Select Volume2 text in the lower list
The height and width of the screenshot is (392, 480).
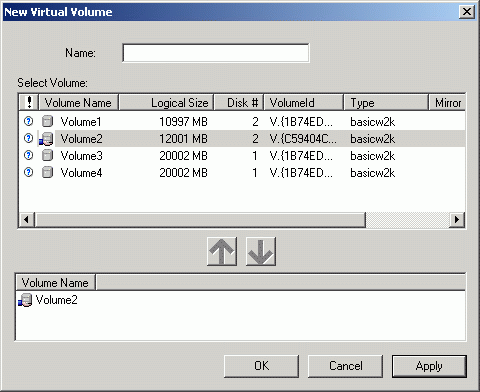[56, 300]
